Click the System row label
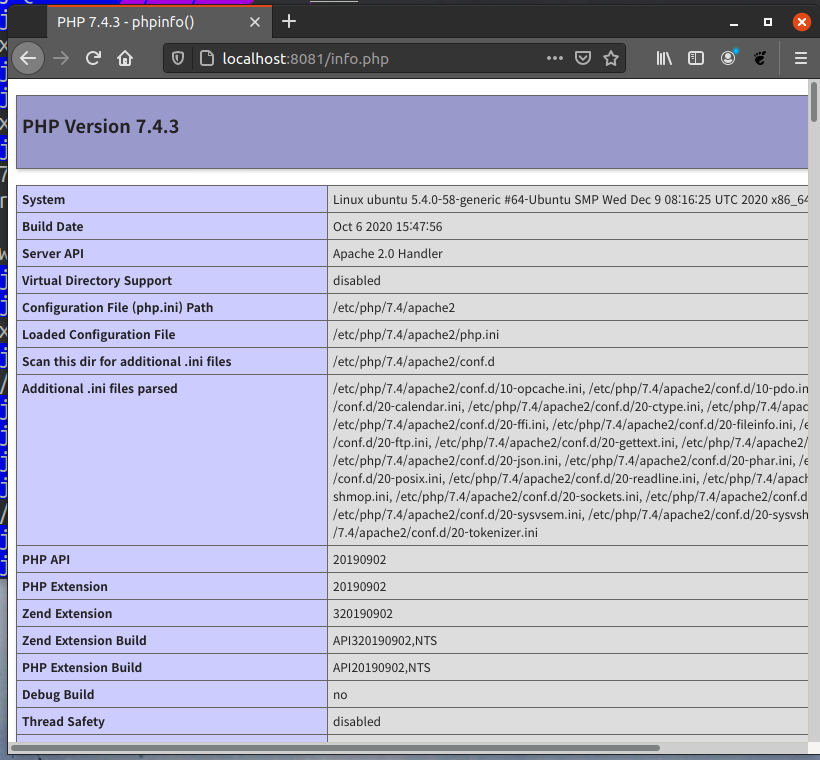Viewport: 820px width, 760px height. pos(43,200)
